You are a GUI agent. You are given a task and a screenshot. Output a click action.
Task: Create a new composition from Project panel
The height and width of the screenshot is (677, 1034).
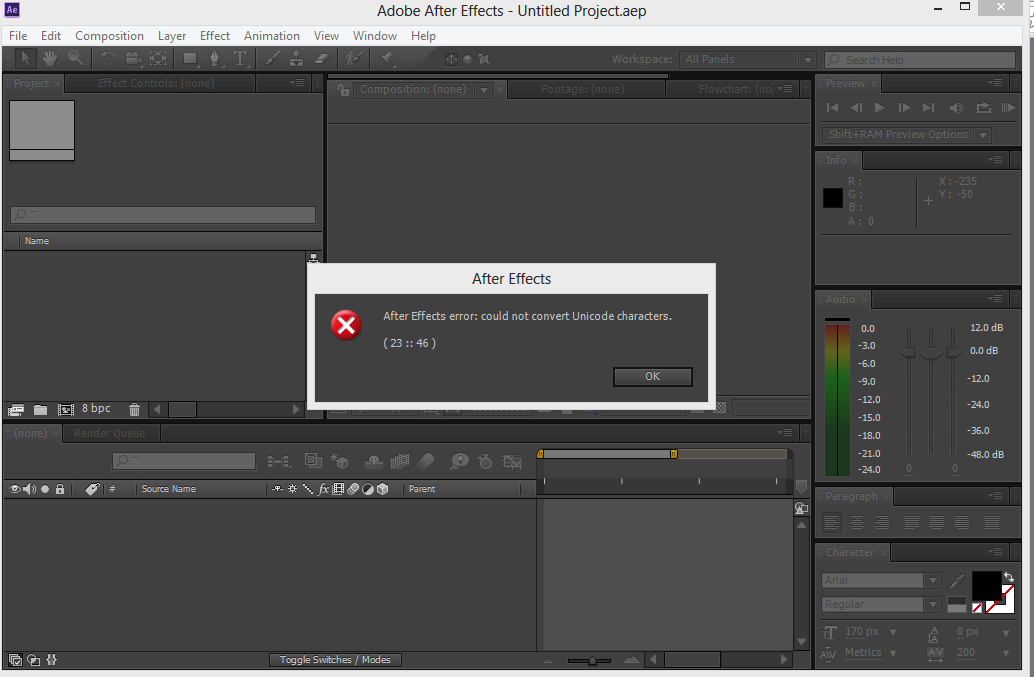point(66,410)
